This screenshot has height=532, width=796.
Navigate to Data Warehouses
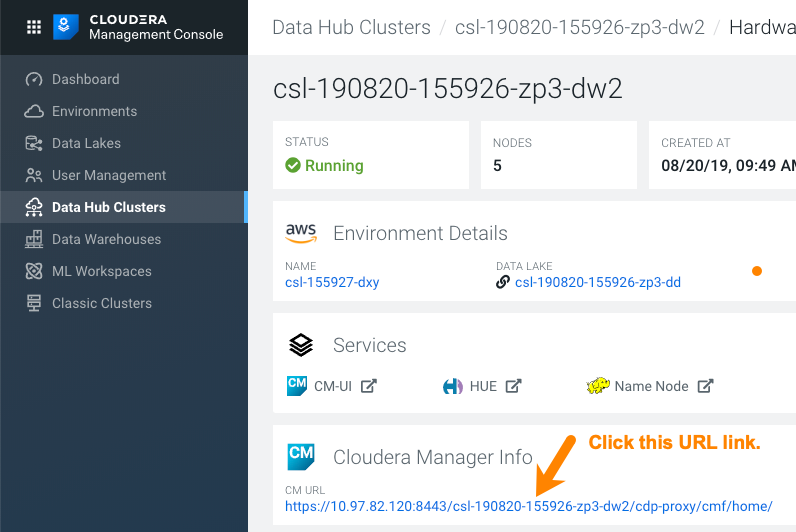(107, 239)
